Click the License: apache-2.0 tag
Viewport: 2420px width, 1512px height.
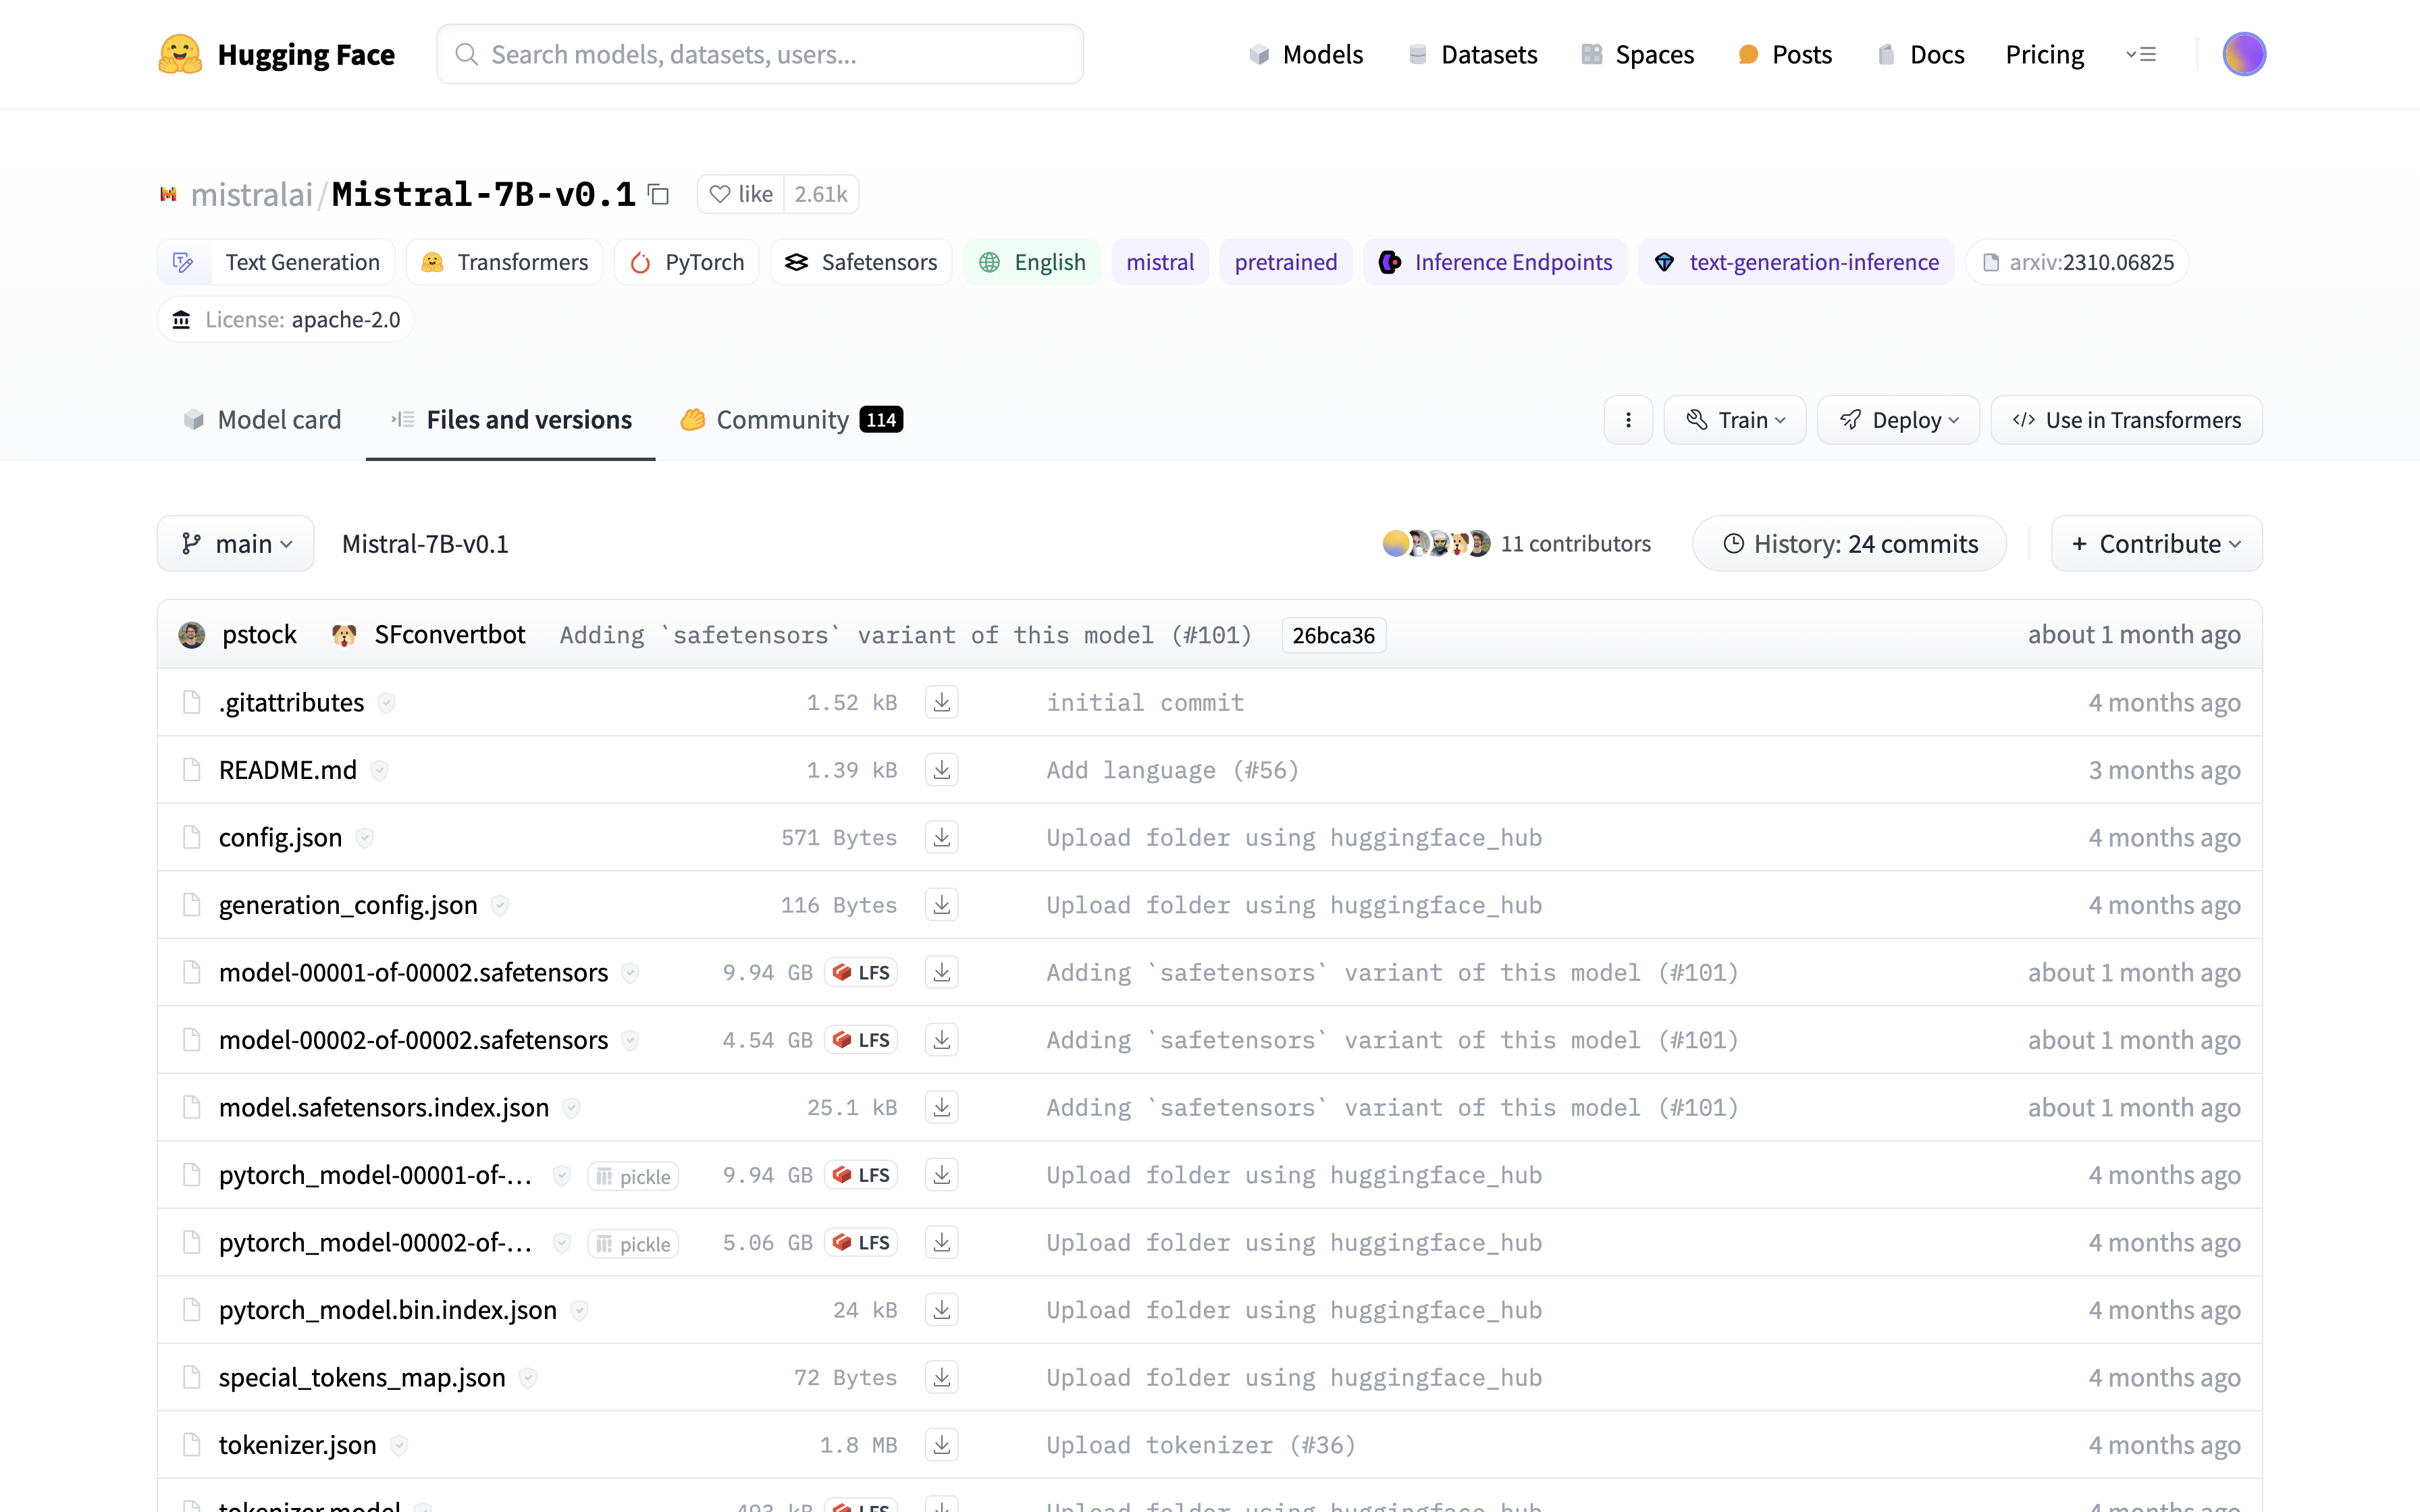285,319
